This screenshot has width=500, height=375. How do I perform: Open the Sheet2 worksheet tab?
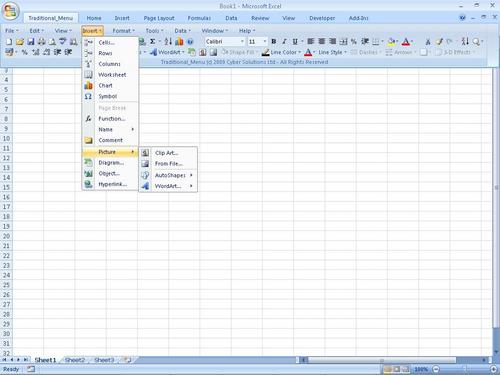pyautogui.click(x=75, y=360)
